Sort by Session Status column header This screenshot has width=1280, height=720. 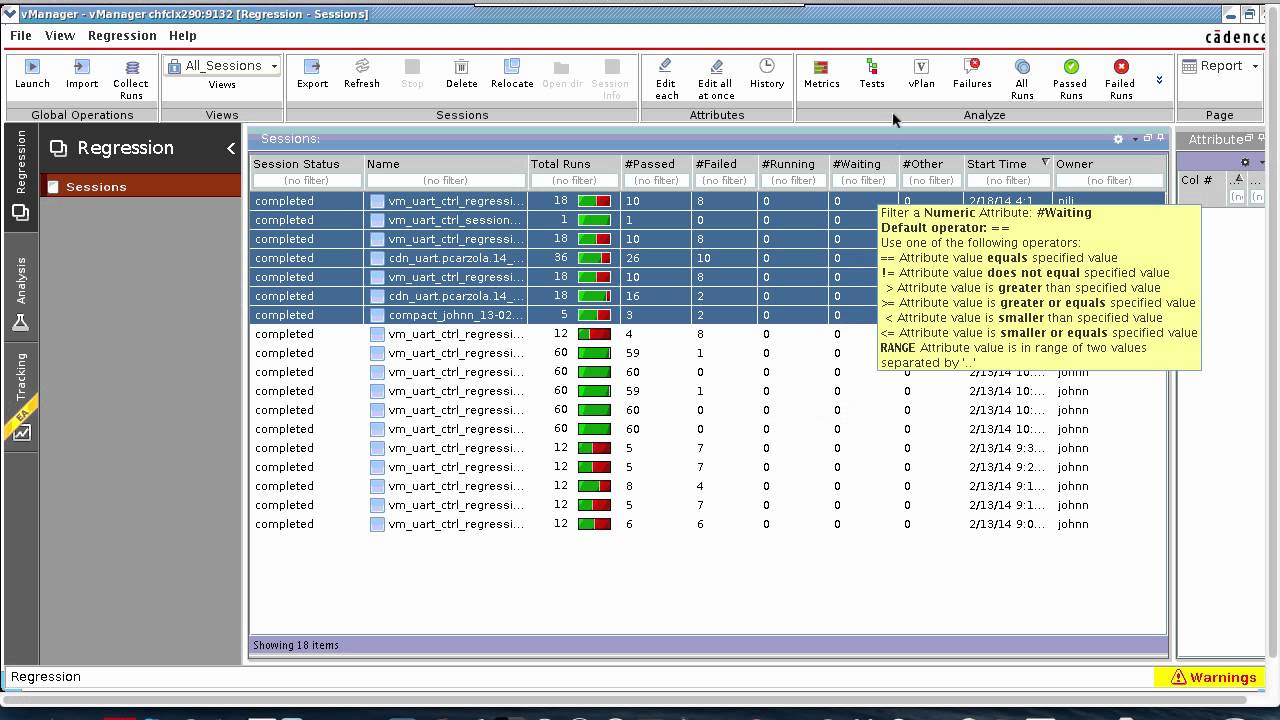(x=306, y=164)
